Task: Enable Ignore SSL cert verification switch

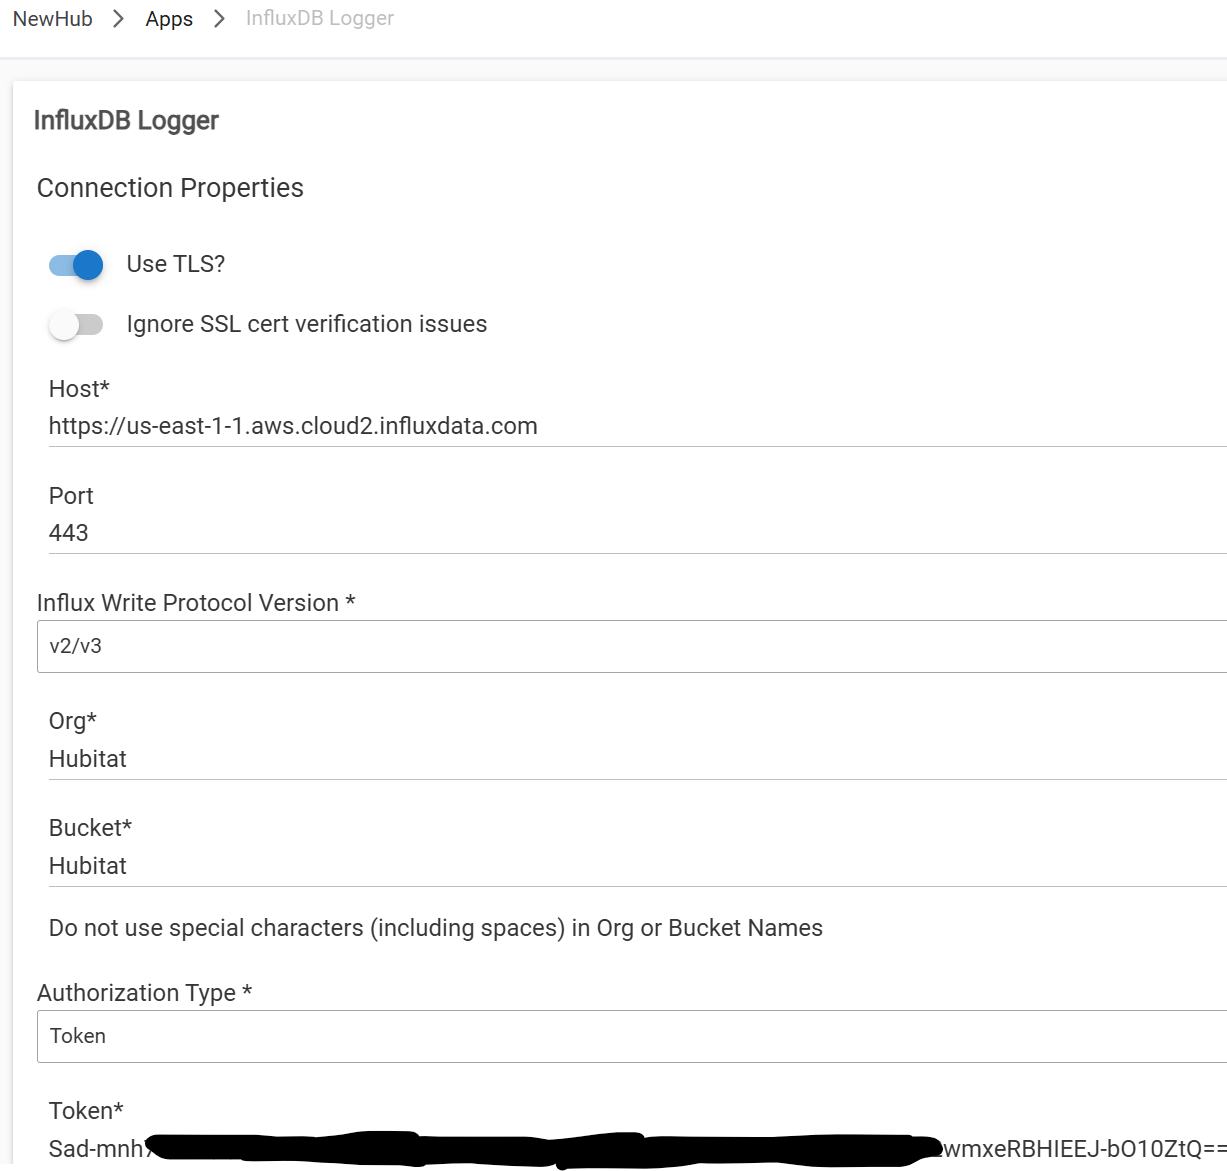Action: tap(76, 325)
